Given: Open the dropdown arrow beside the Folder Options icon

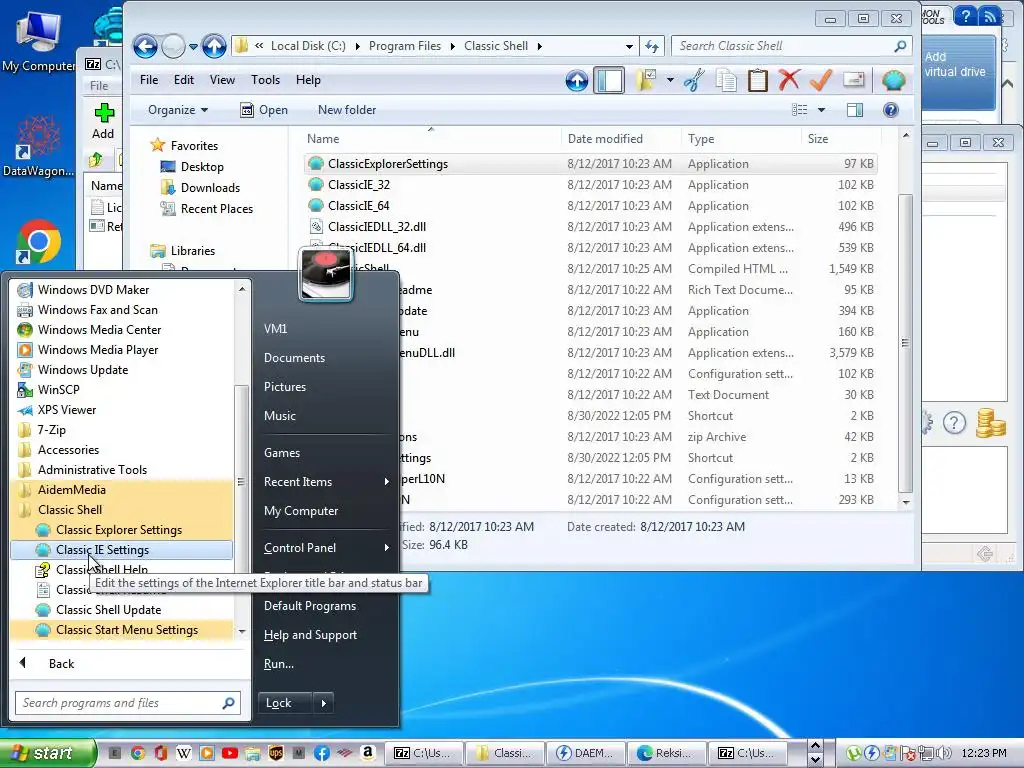Looking at the screenshot, I should [x=670, y=80].
